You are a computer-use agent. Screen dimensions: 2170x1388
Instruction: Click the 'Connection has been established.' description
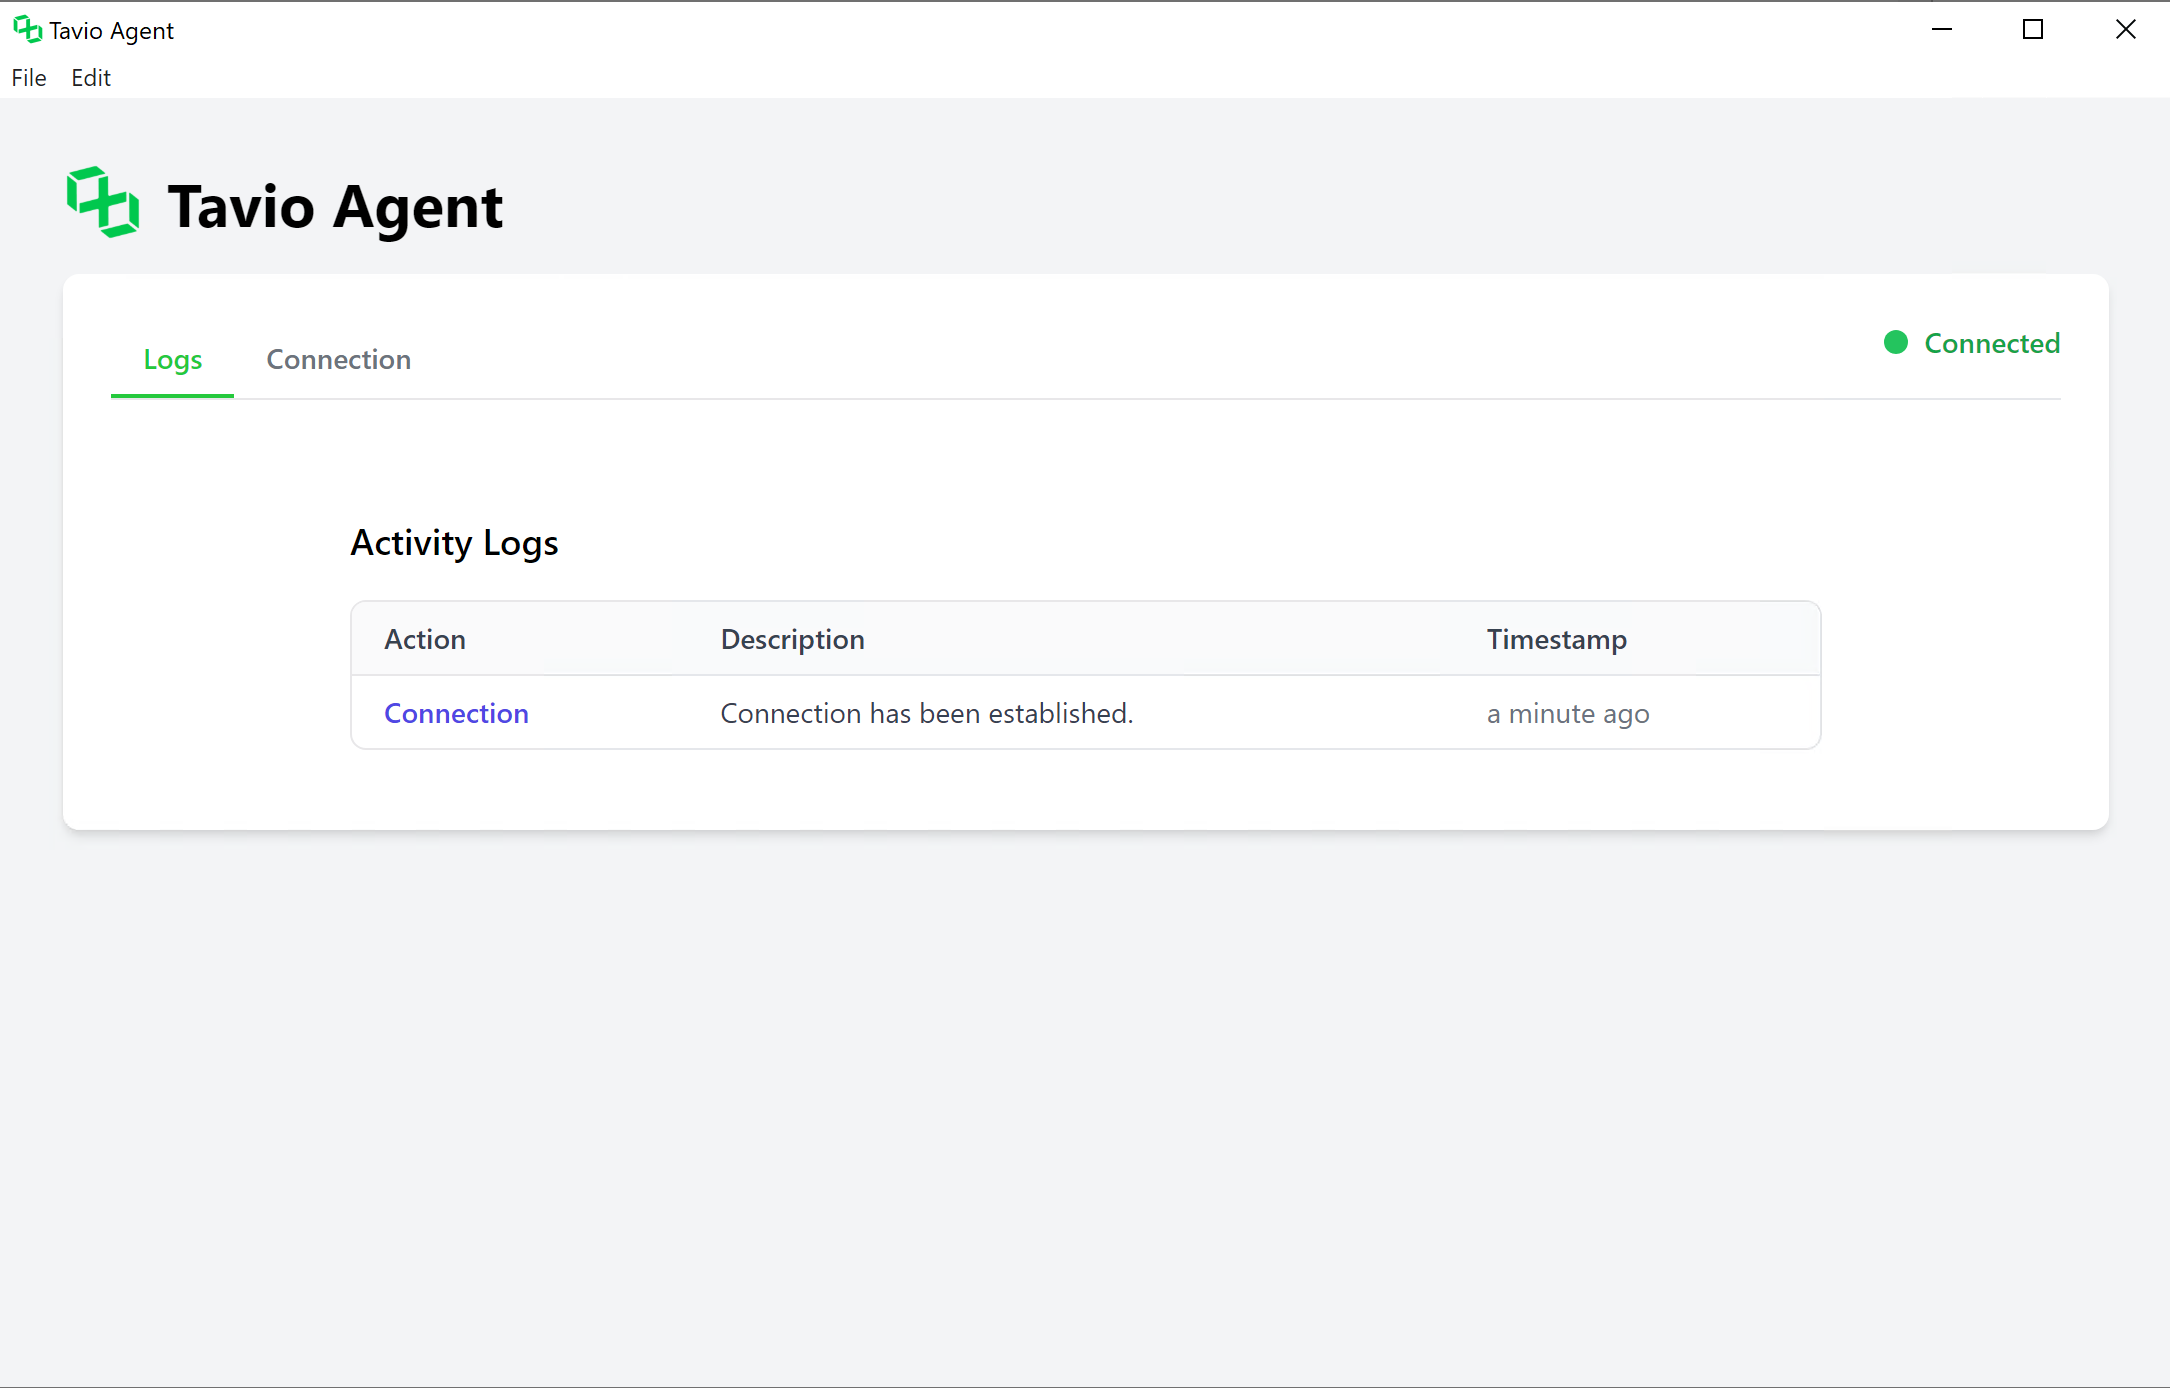[x=926, y=713]
